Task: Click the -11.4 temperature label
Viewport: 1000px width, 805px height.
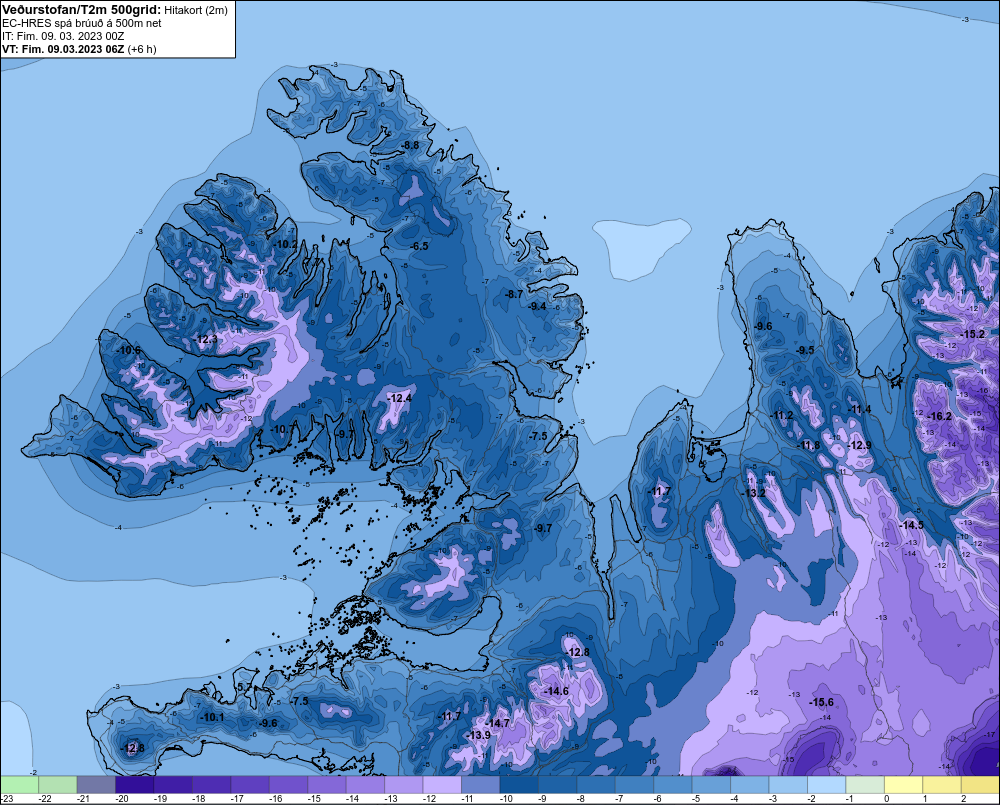Action: click(859, 410)
